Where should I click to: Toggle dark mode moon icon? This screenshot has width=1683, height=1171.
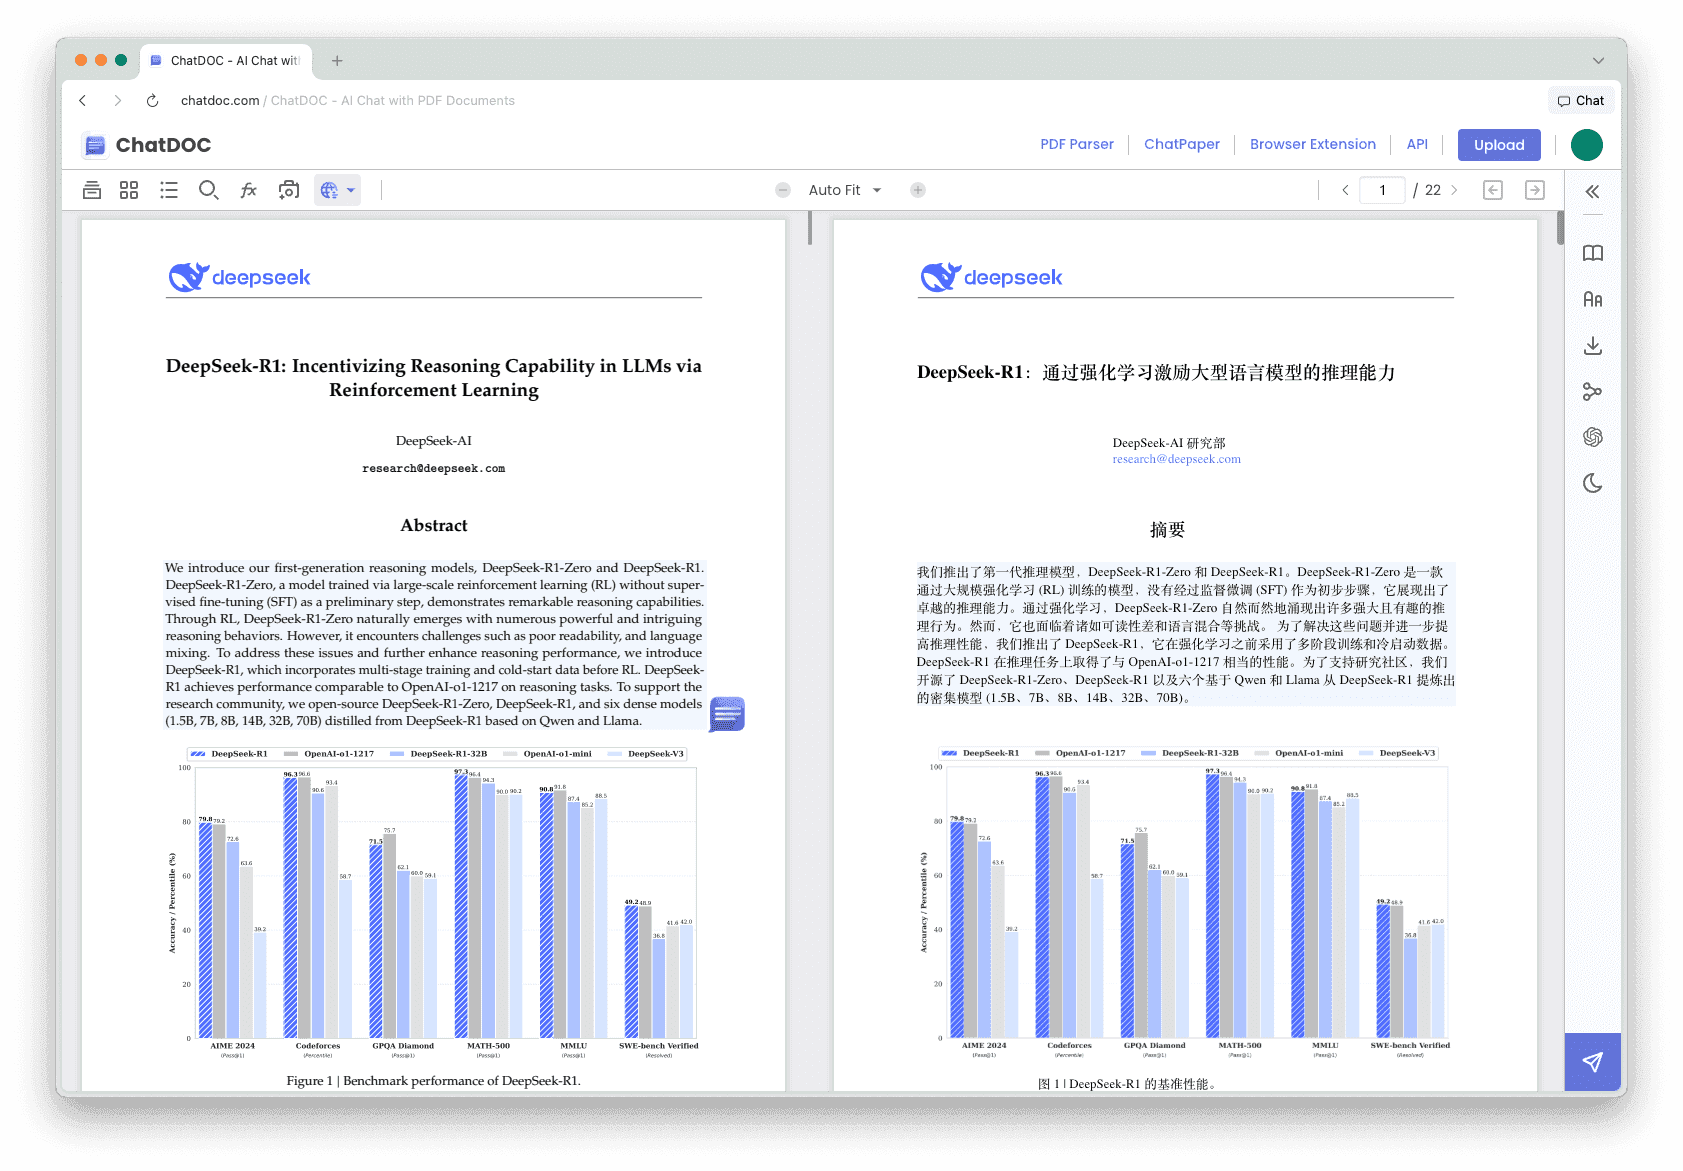tap(1593, 483)
